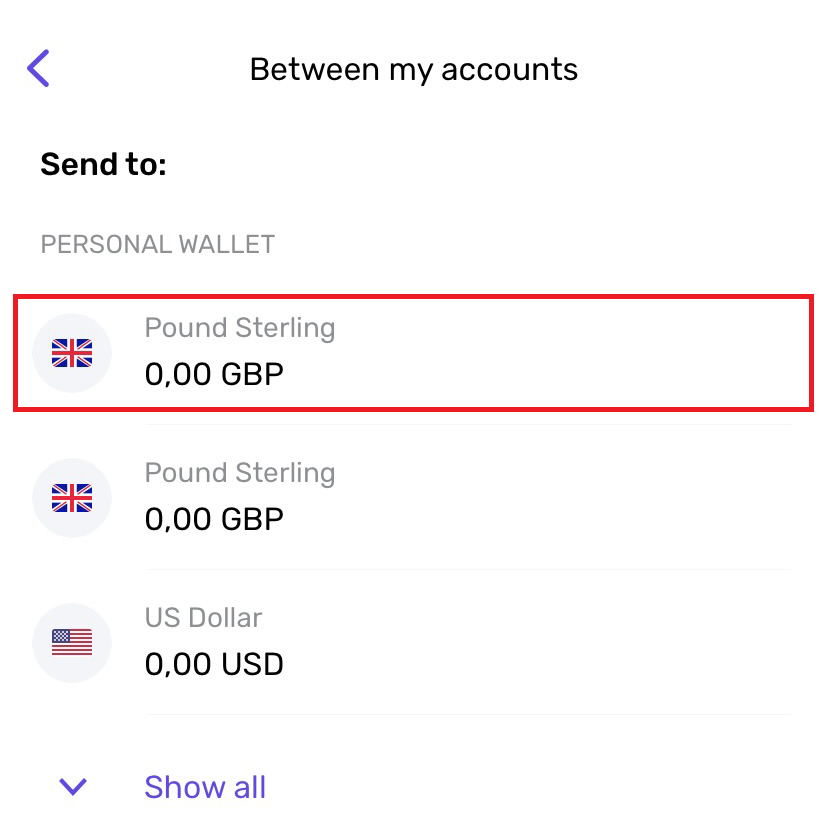828x837 pixels.
Task: Select the red-outlined Pound Sterling account
Action: click(x=413, y=353)
